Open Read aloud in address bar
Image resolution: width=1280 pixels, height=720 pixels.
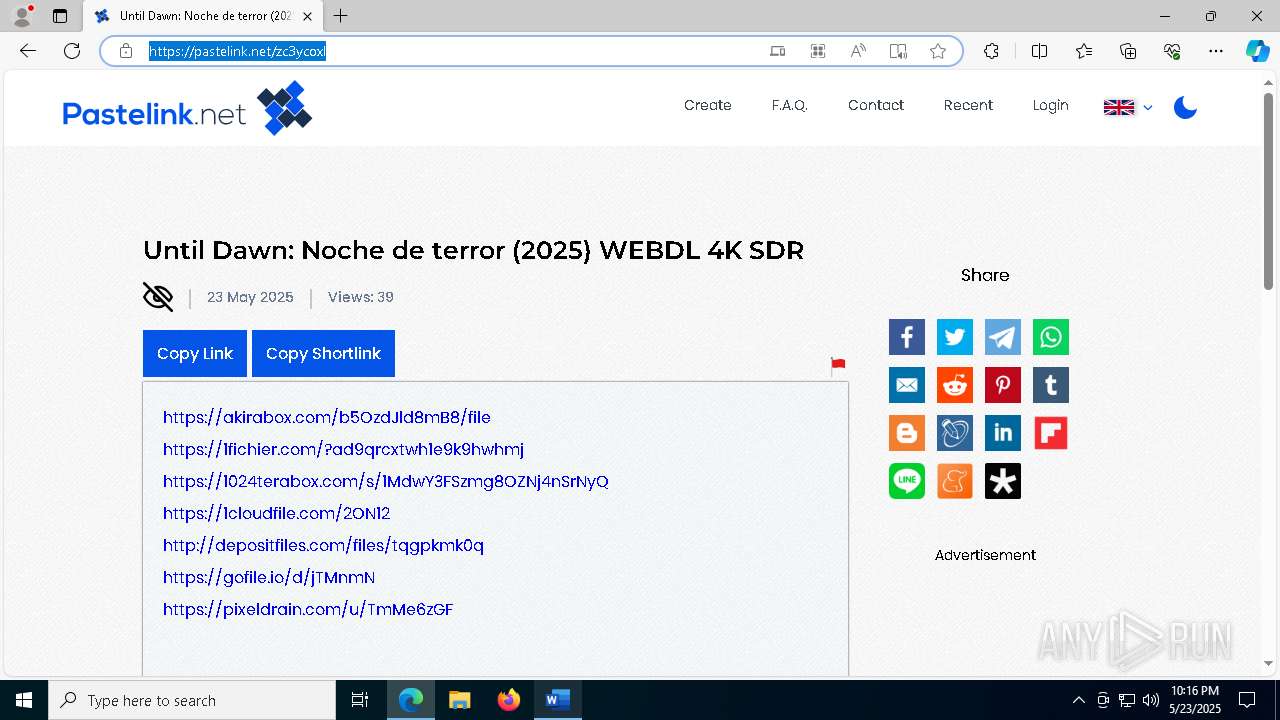click(x=858, y=51)
